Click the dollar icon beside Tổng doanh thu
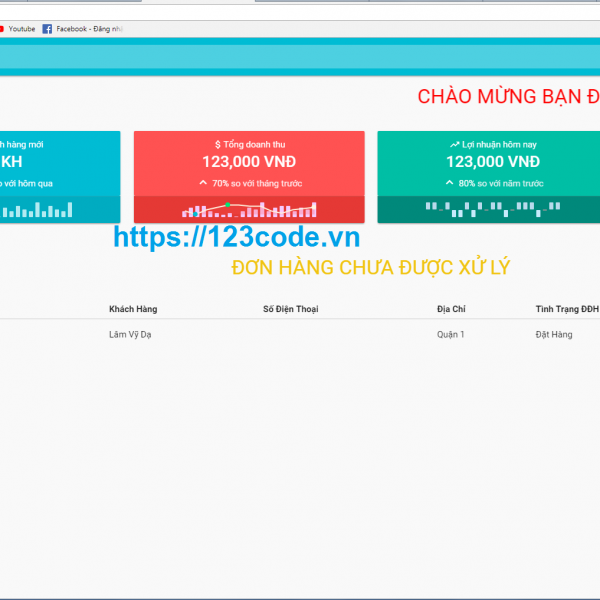This screenshot has width=600, height=600. click(218, 145)
